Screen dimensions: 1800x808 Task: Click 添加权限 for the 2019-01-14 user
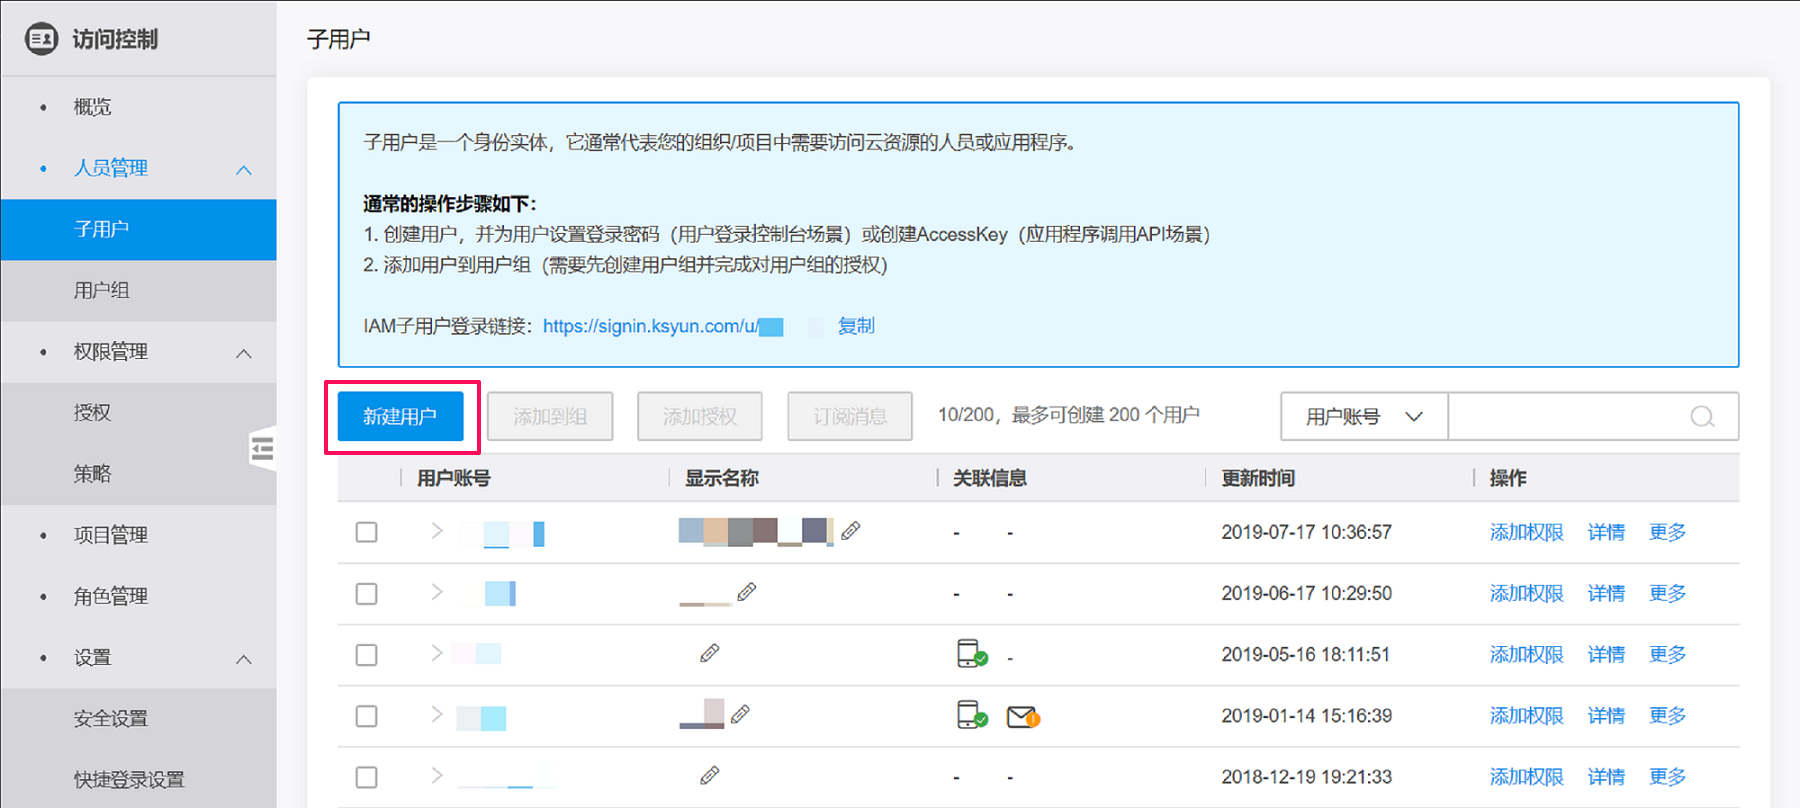[1526, 715]
